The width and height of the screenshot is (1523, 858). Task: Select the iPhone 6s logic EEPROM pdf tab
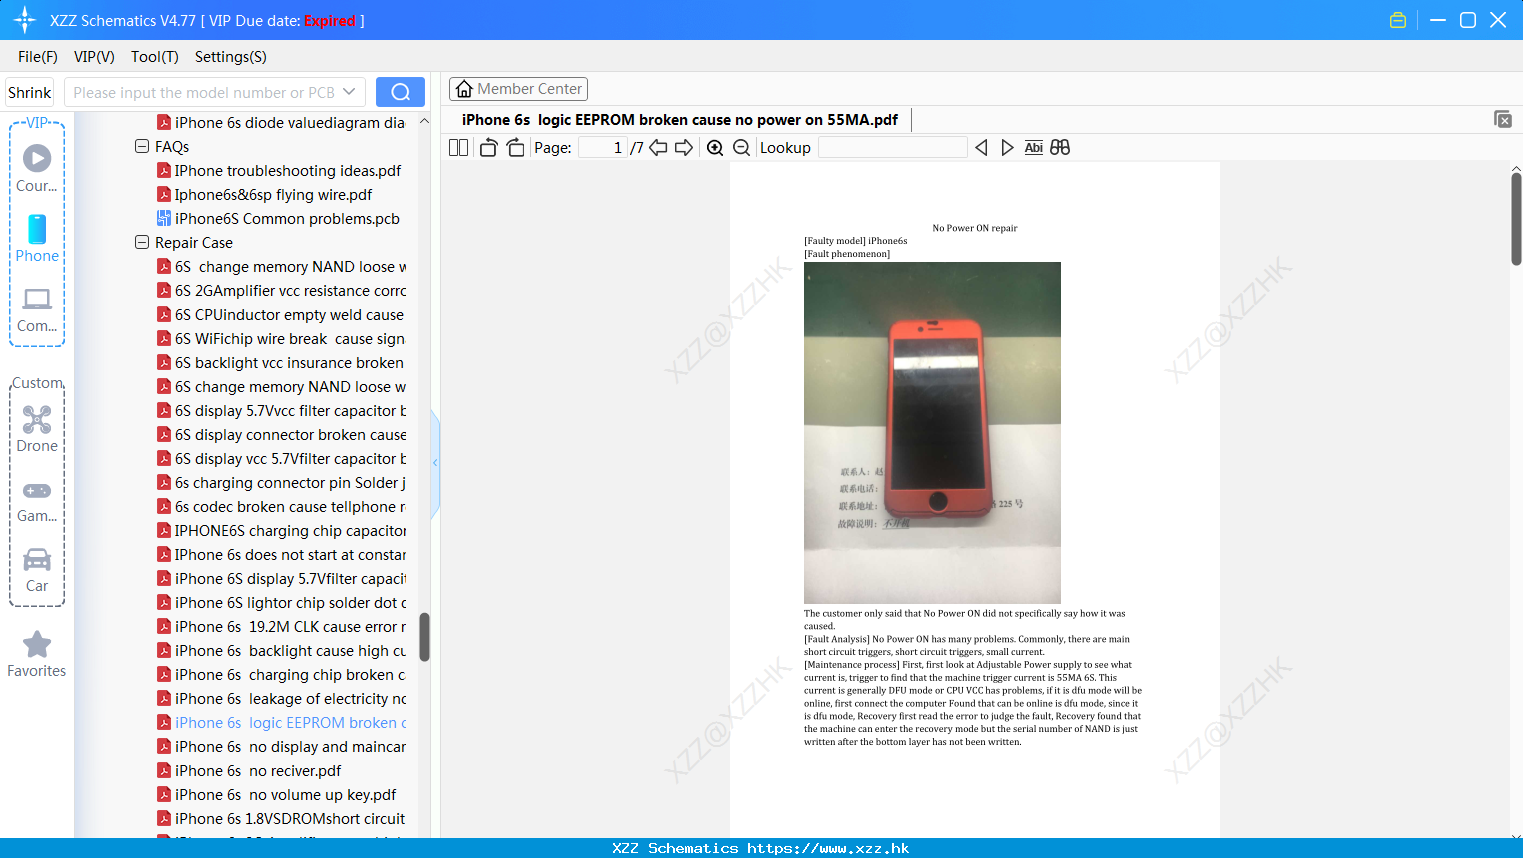click(680, 120)
